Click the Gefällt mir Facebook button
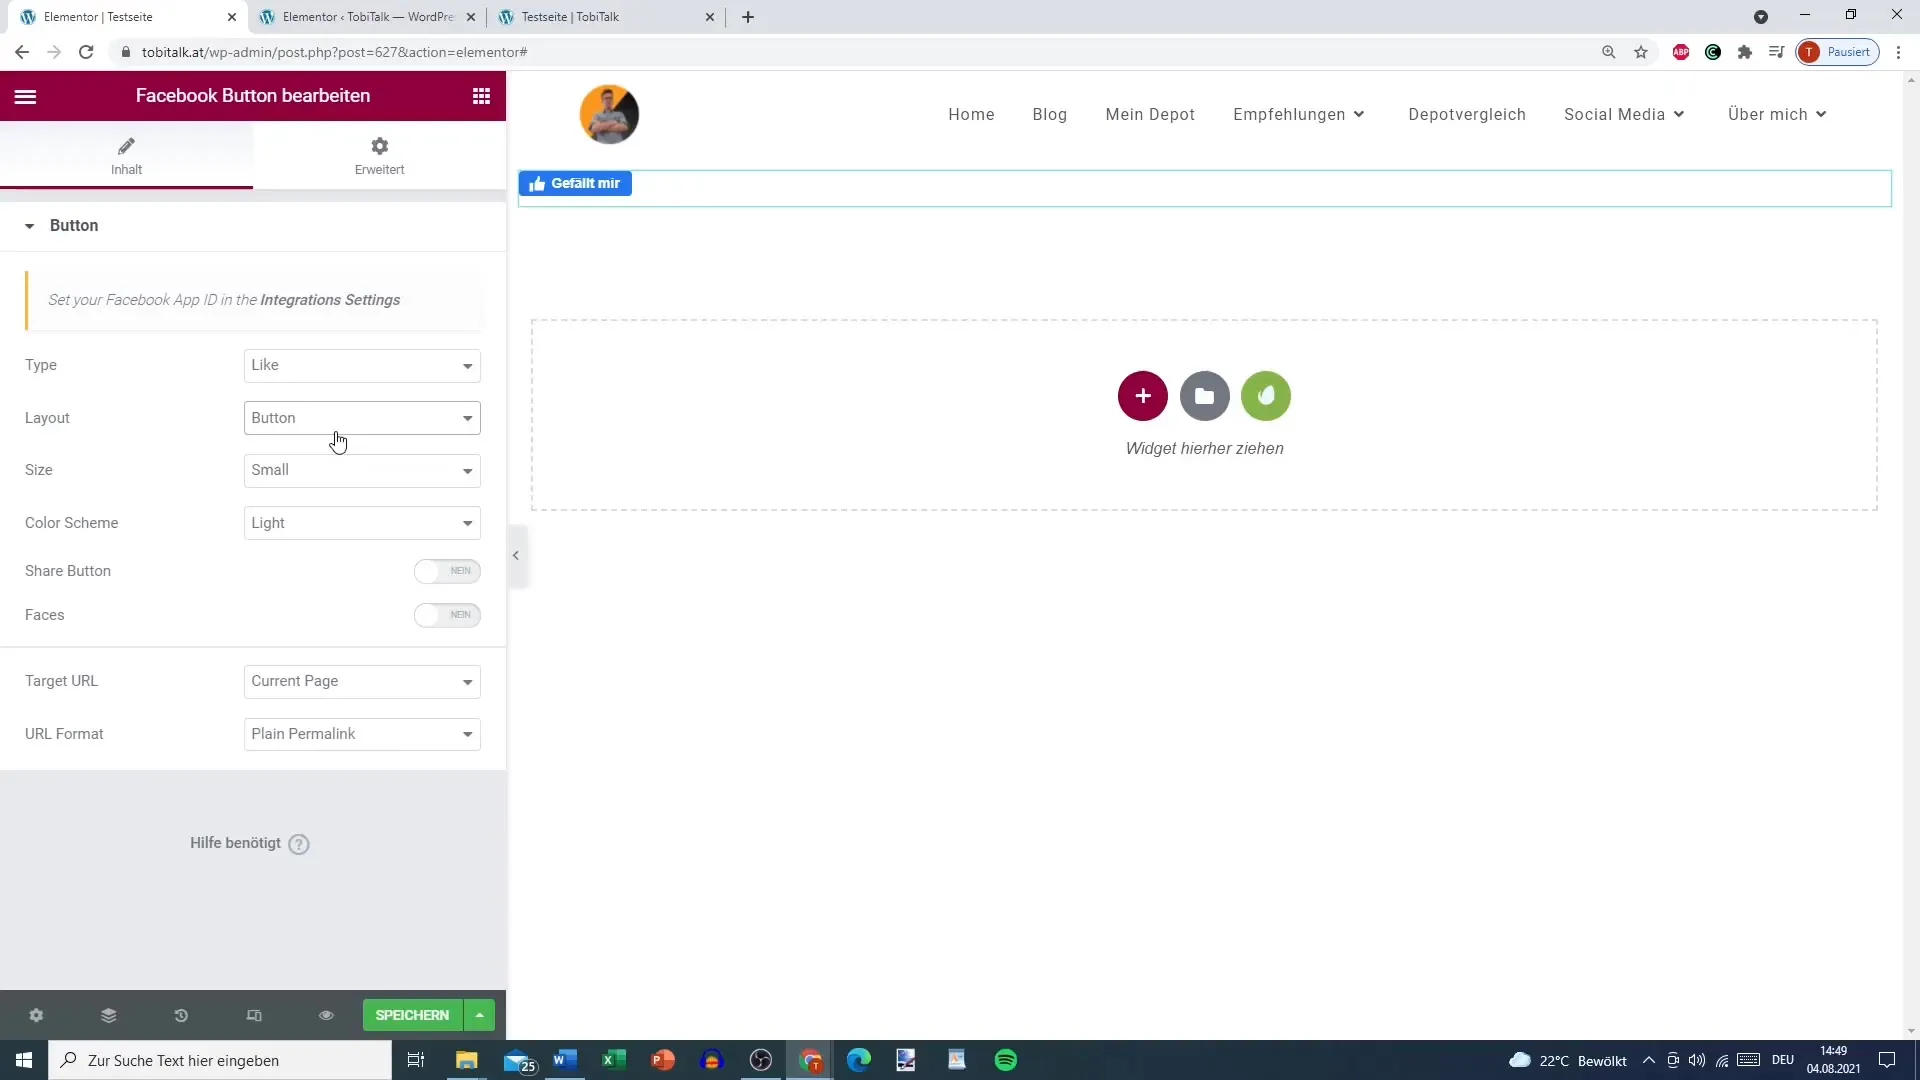This screenshot has height=1080, width=1920. [575, 184]
